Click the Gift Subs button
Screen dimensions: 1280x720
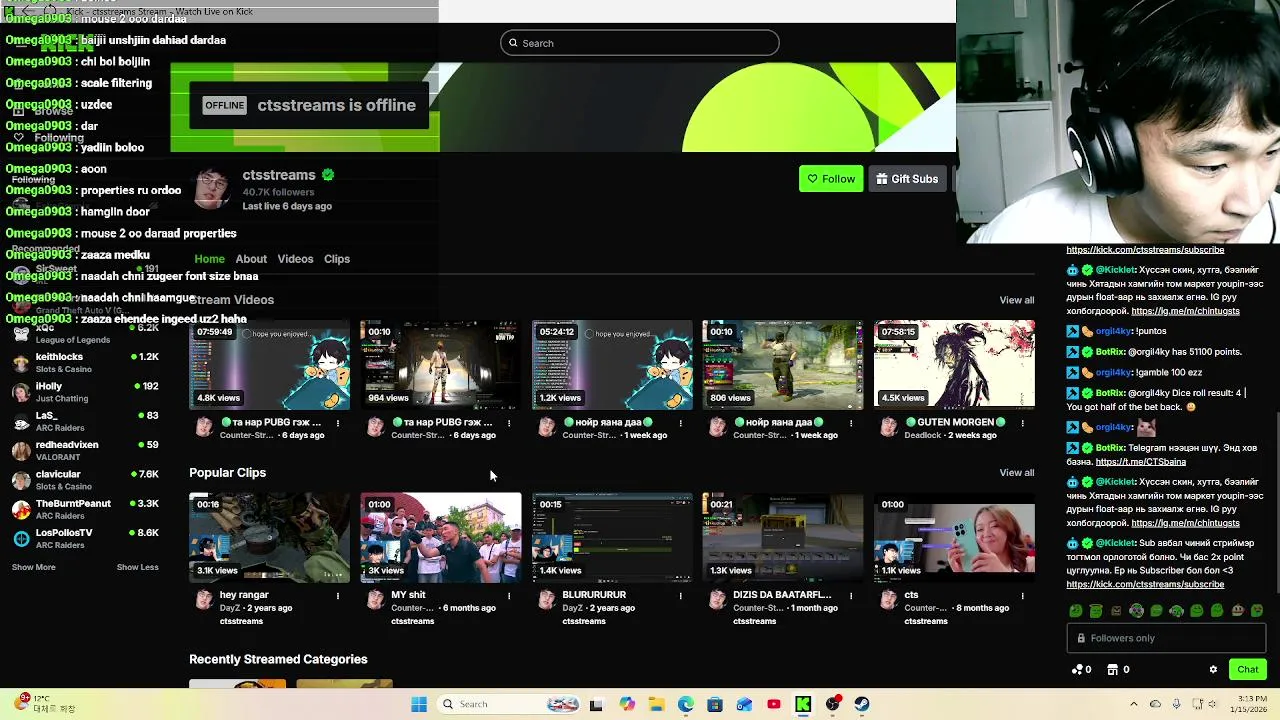click(907, 179)
